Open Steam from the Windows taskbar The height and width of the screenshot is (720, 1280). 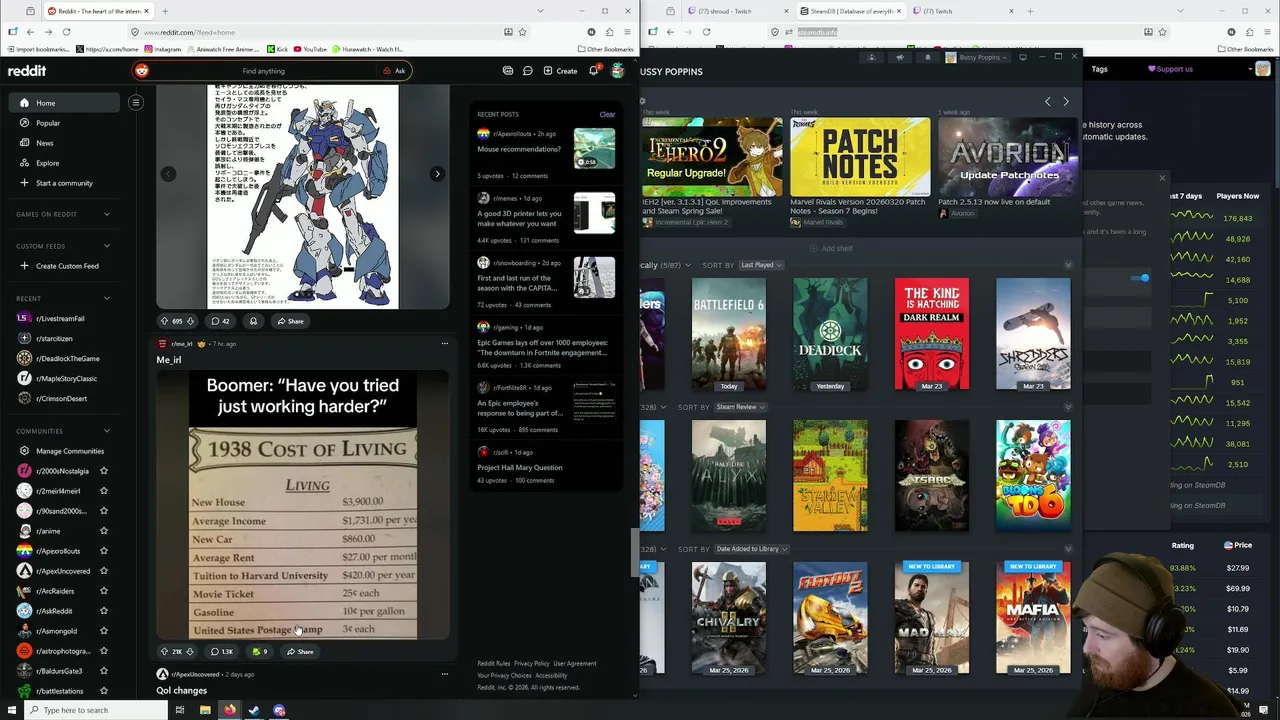[254, 710]
